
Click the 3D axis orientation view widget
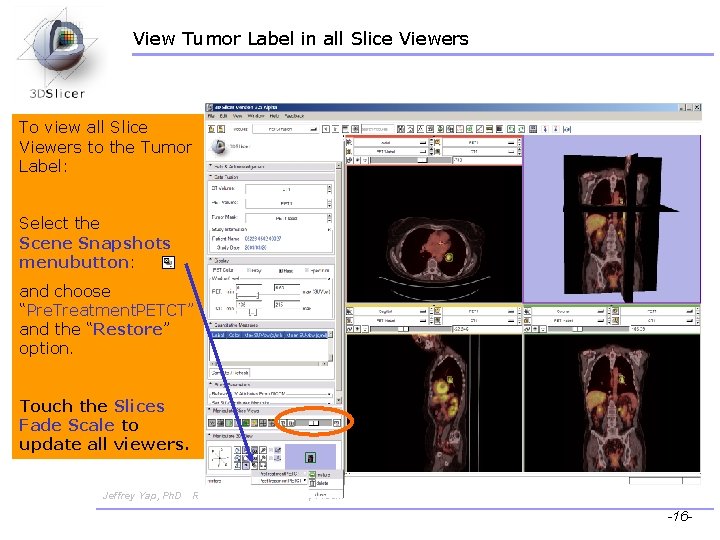click(x=220, y=457)
